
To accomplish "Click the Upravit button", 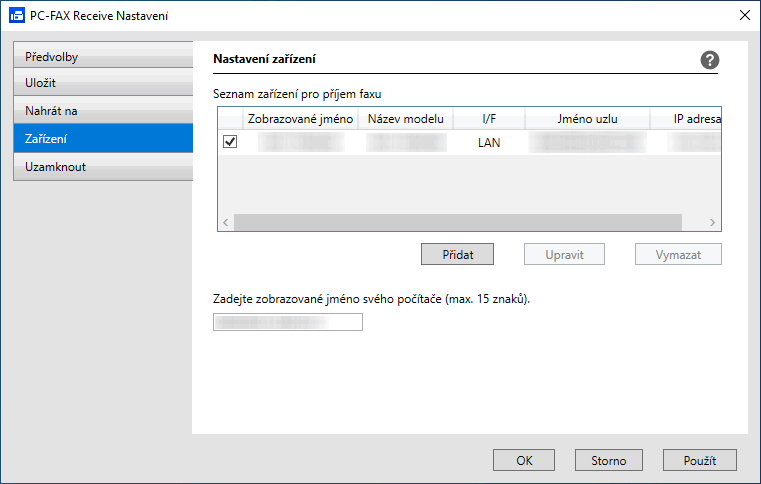I will (x=564, y=254).
